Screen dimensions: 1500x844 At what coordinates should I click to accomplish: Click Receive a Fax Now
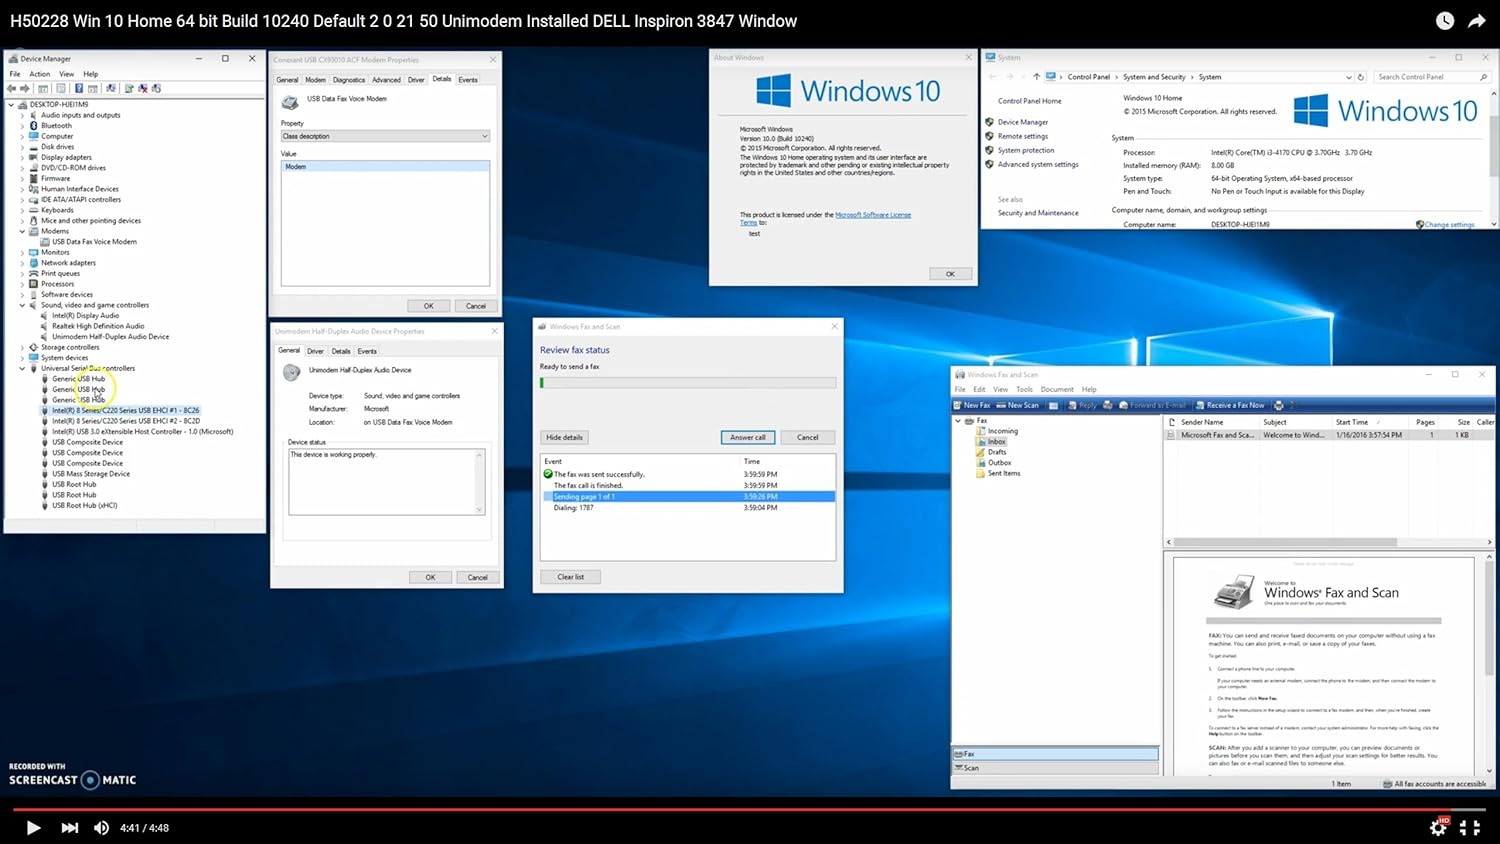(1235, 405)
